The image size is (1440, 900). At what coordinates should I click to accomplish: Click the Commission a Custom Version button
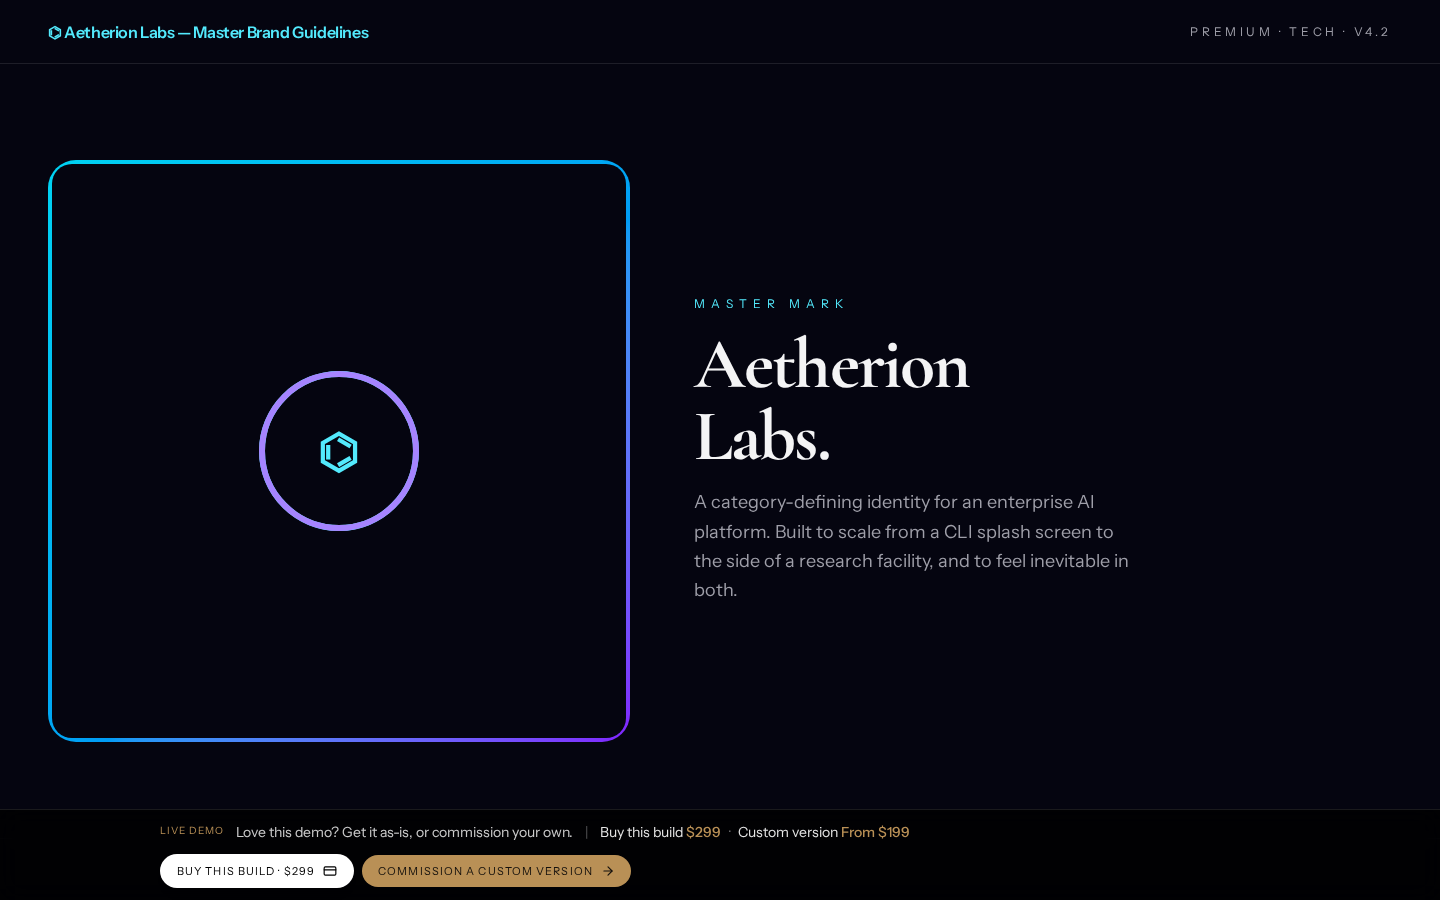[x=496, y=871]
